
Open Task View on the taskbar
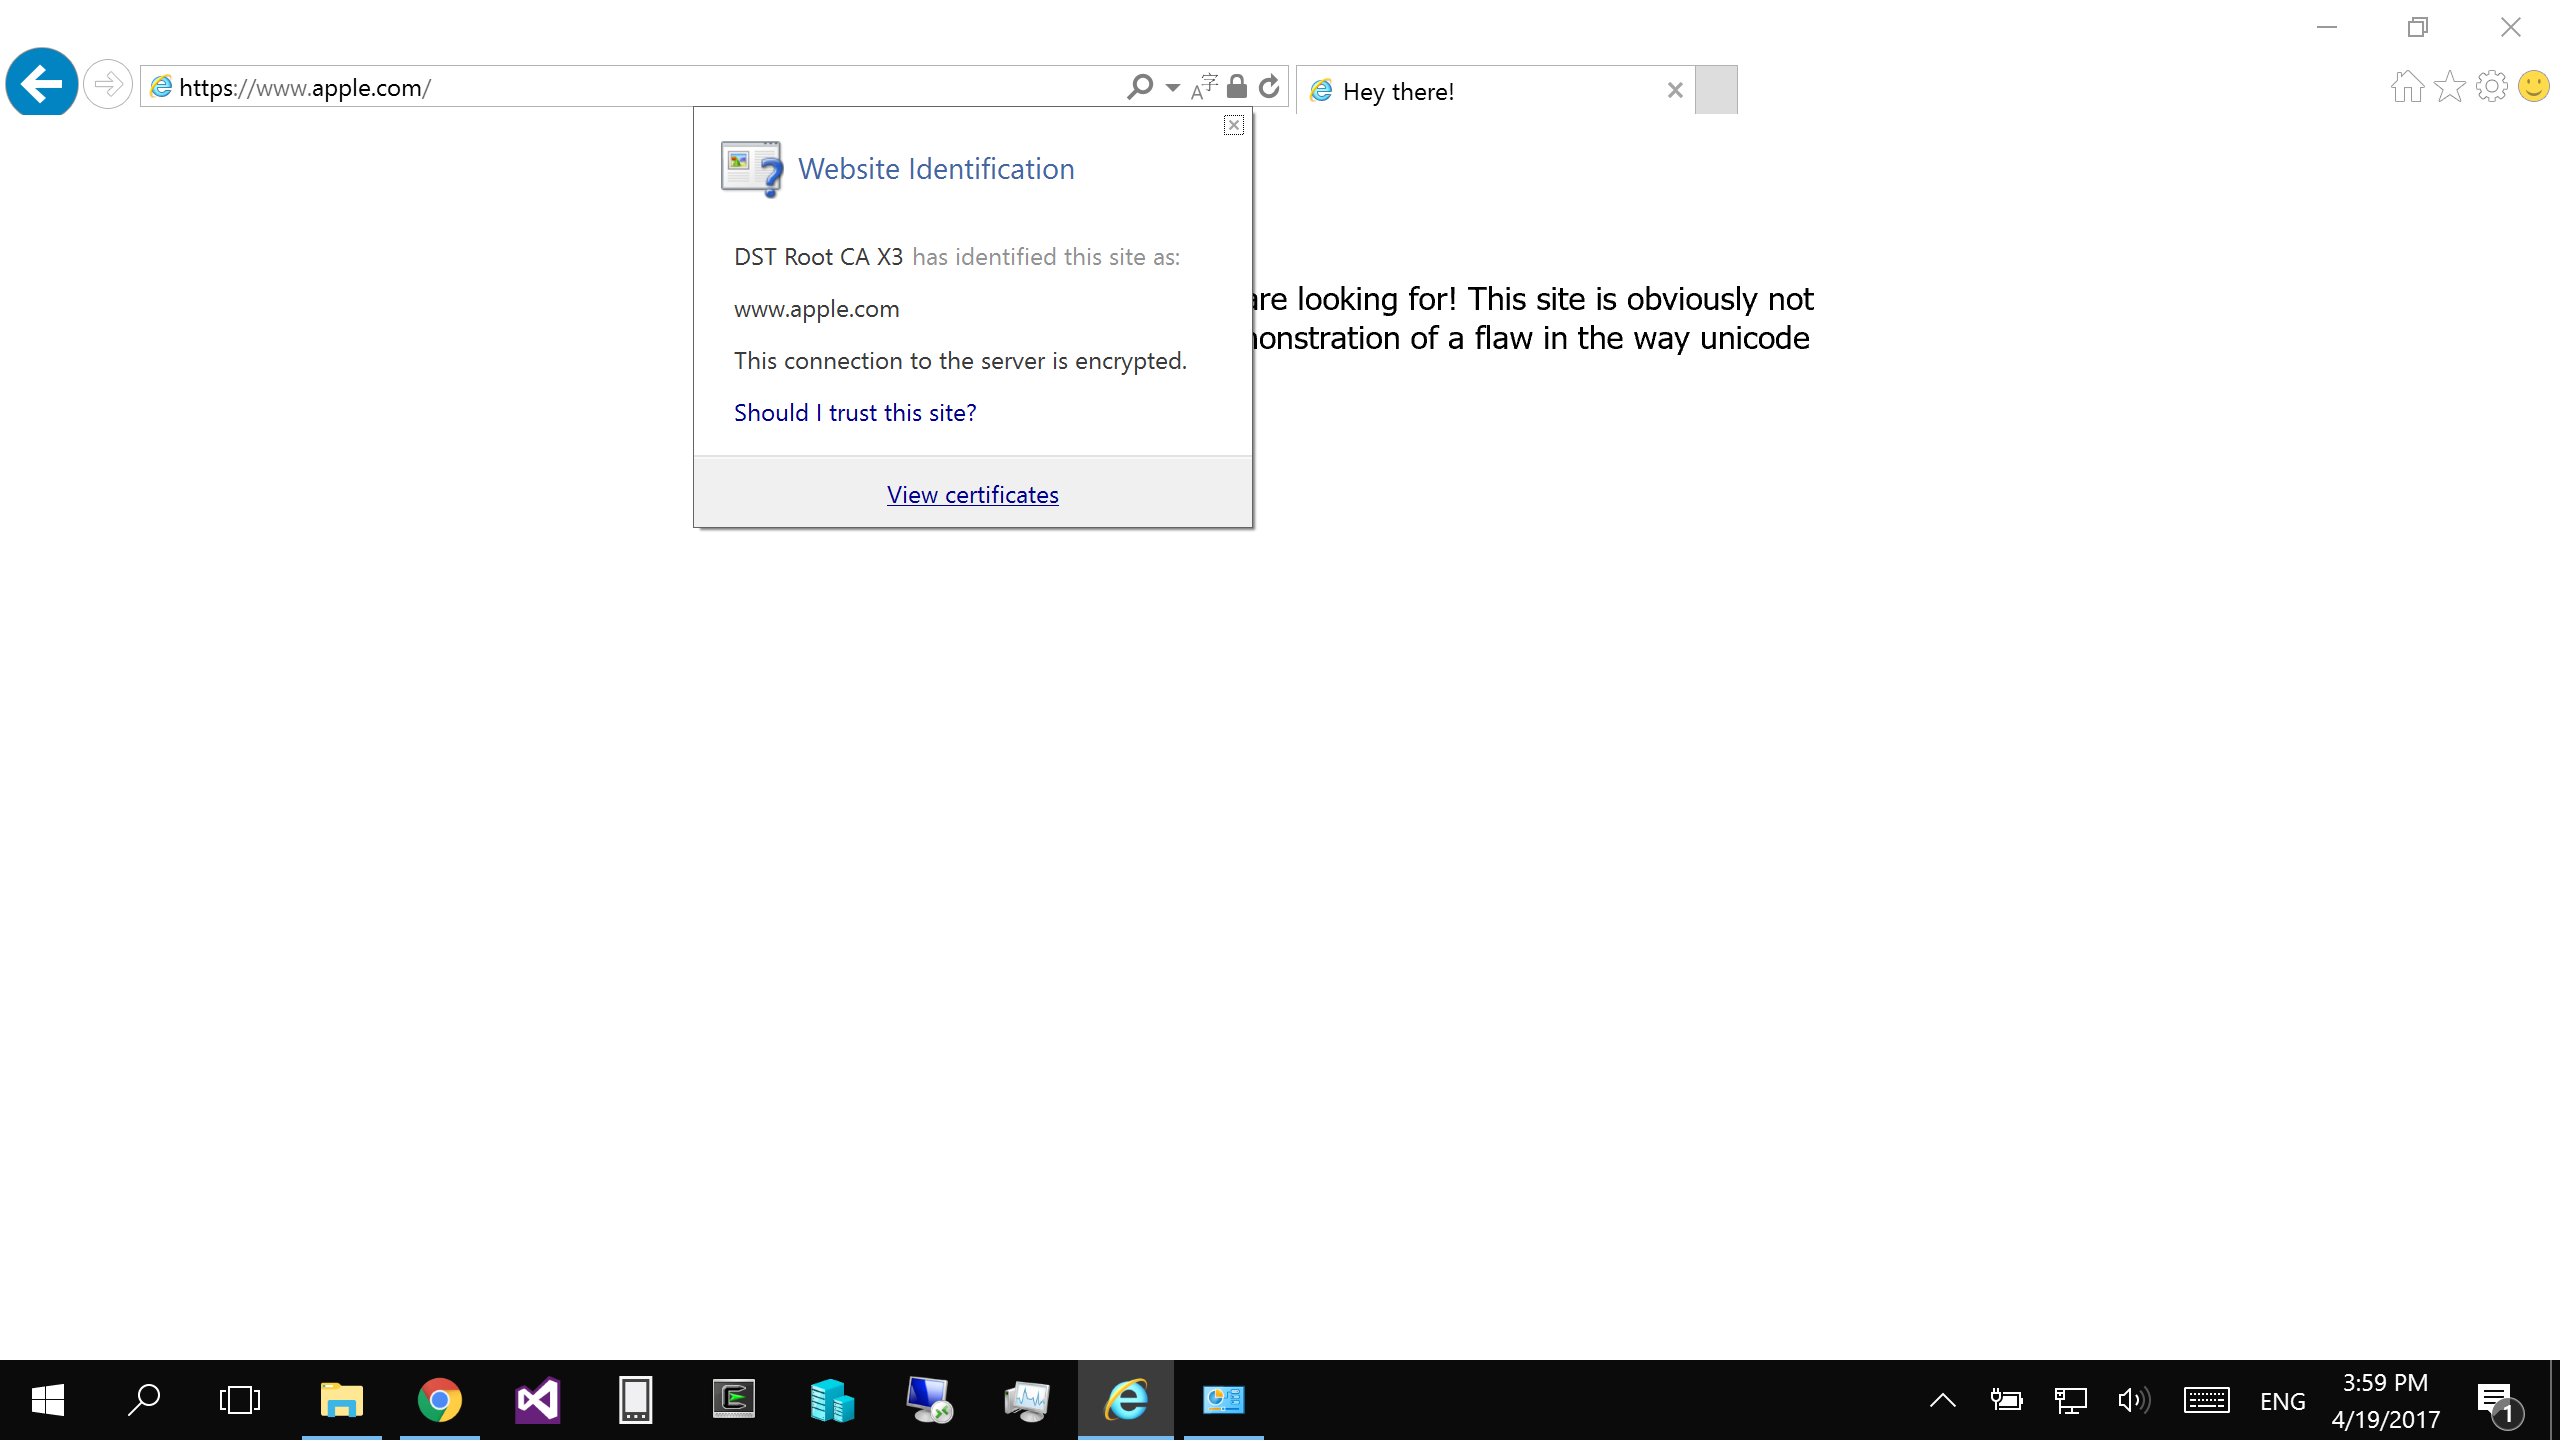pyautogui.click(x=240, y=1400)
